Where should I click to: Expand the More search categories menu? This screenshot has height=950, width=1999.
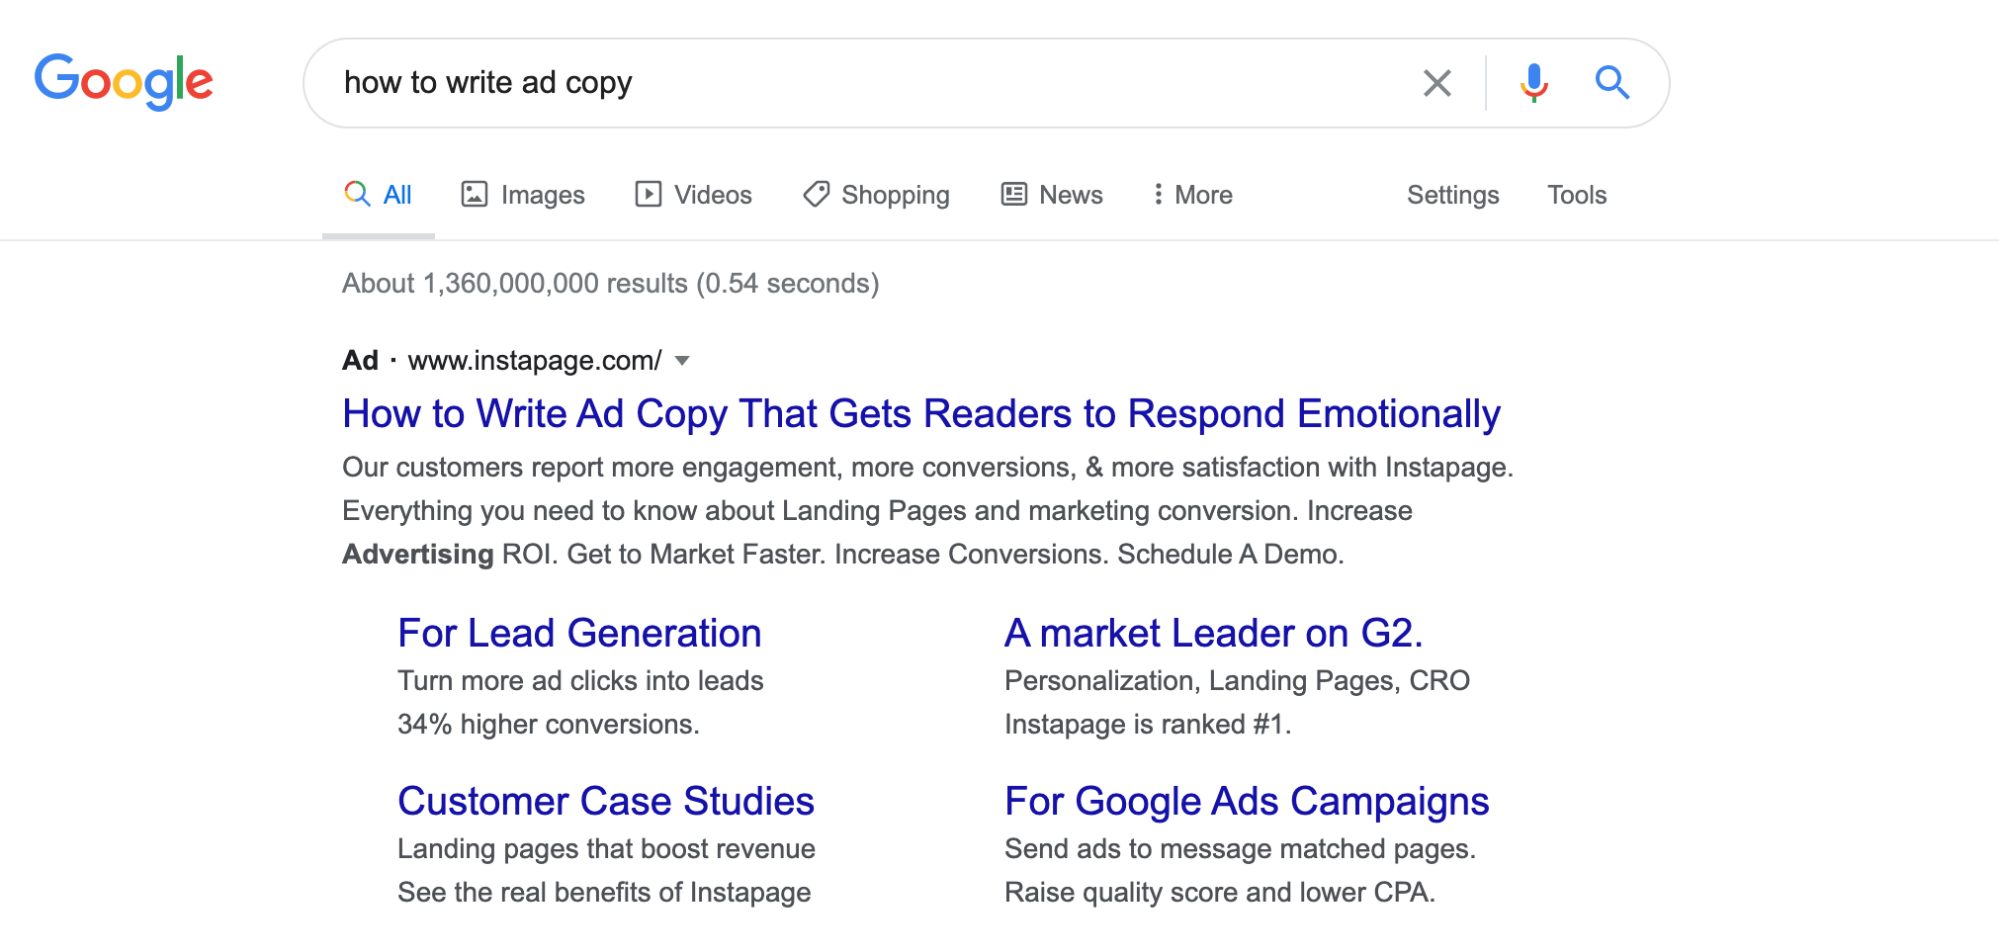click(1193, 194)
